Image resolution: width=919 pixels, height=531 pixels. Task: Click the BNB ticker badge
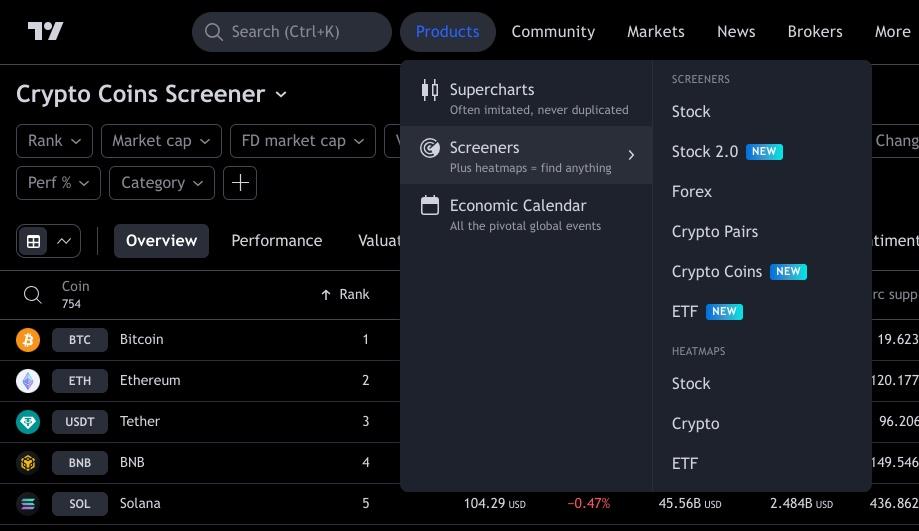80,463
